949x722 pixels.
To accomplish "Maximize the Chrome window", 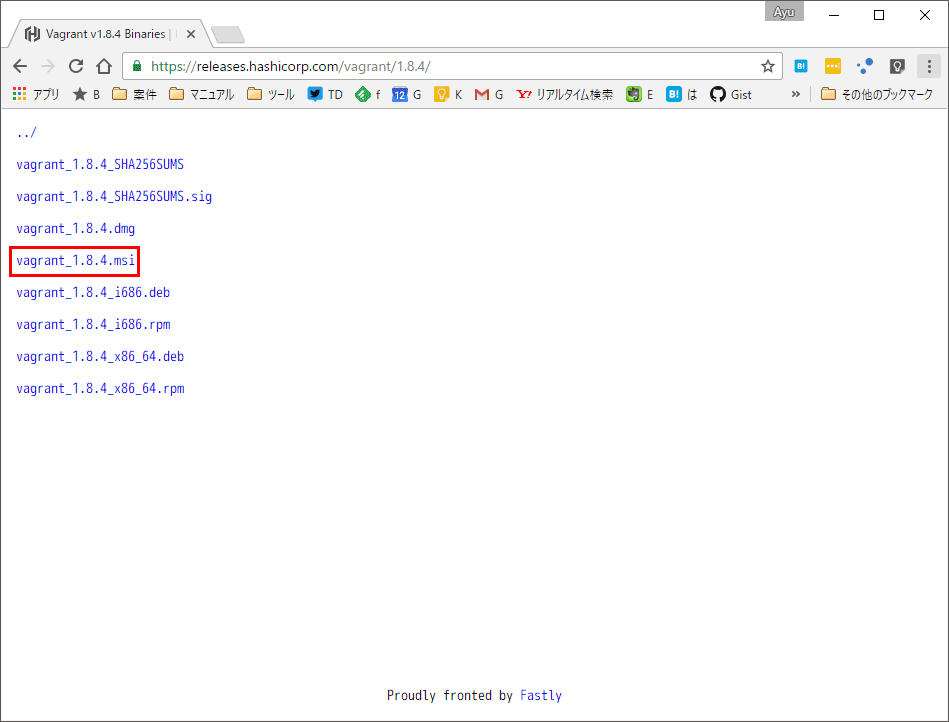I will coord(879,15).
